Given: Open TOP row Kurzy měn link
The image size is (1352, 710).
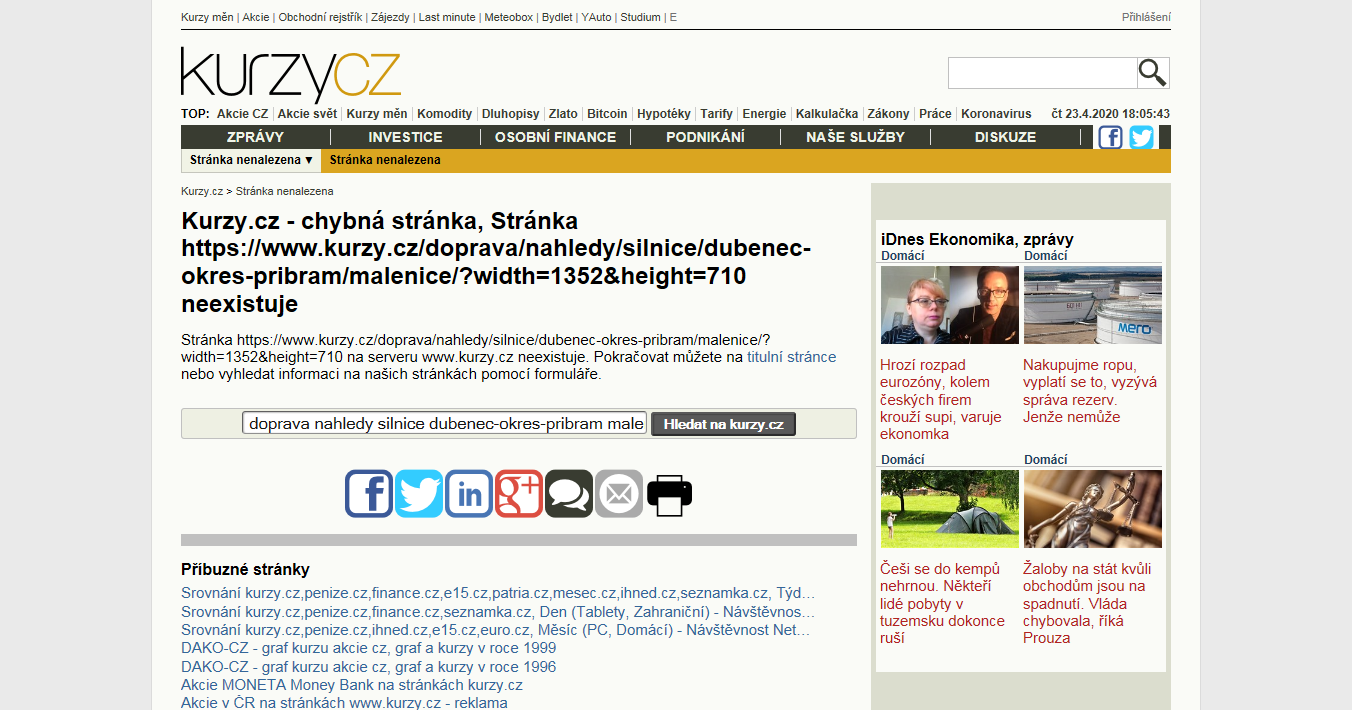Looking at the screenshot, I should point(377,114).
